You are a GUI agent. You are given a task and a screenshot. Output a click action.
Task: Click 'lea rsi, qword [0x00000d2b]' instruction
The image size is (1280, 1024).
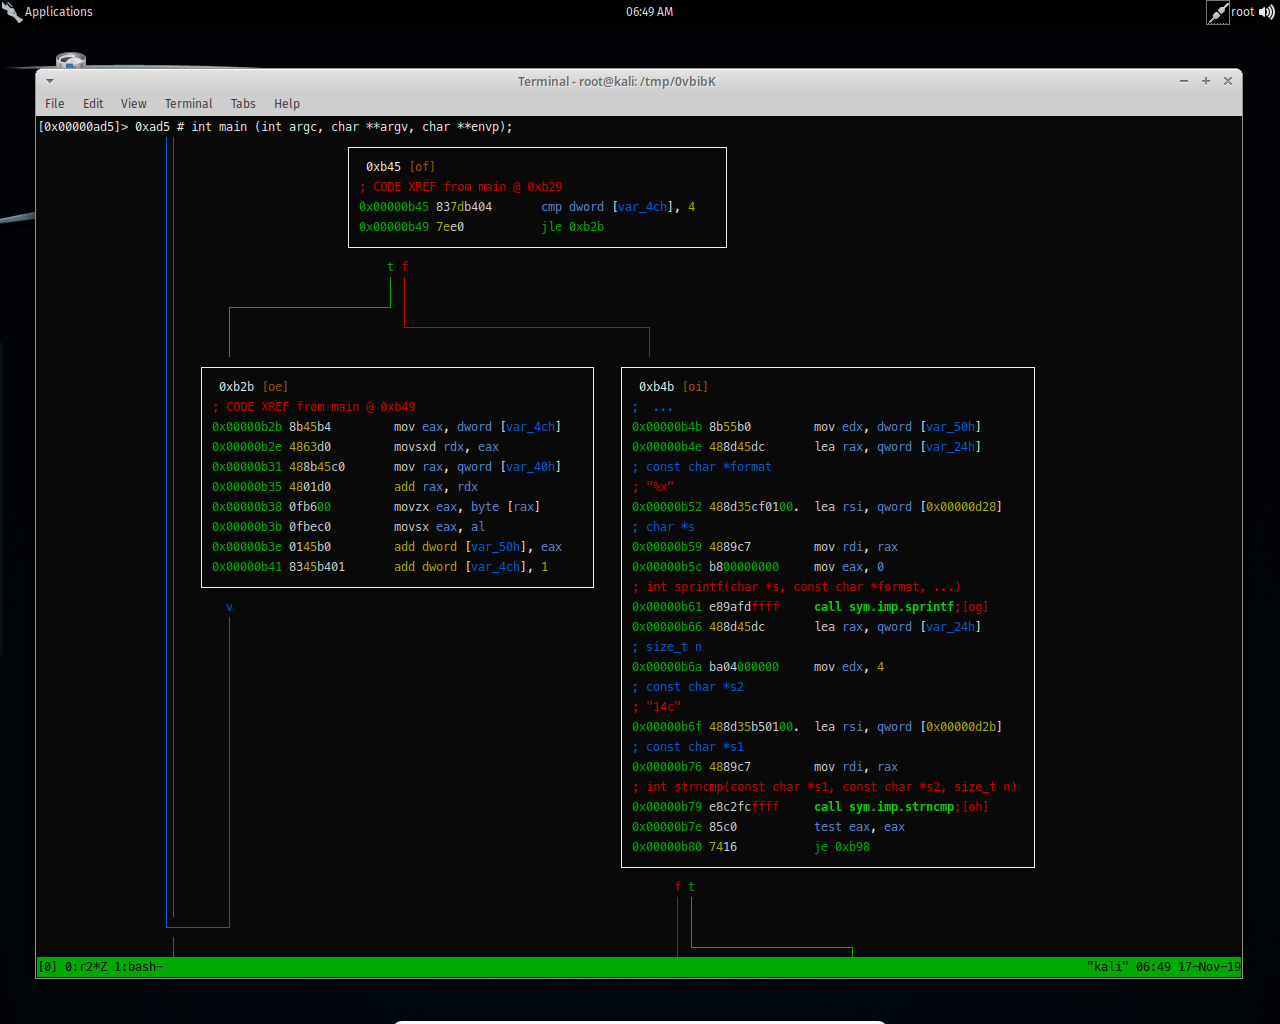[908, 727]
